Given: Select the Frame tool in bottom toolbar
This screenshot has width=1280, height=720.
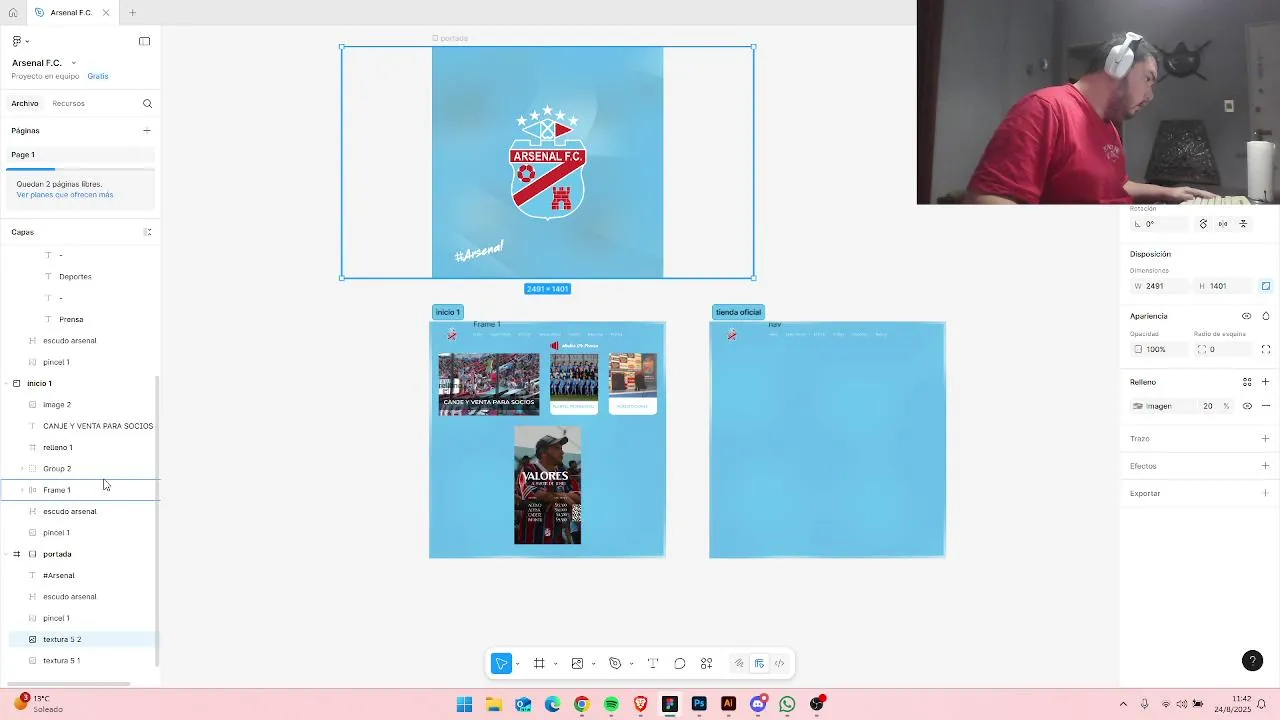Looking at the screenshot, I should (539, 664).
